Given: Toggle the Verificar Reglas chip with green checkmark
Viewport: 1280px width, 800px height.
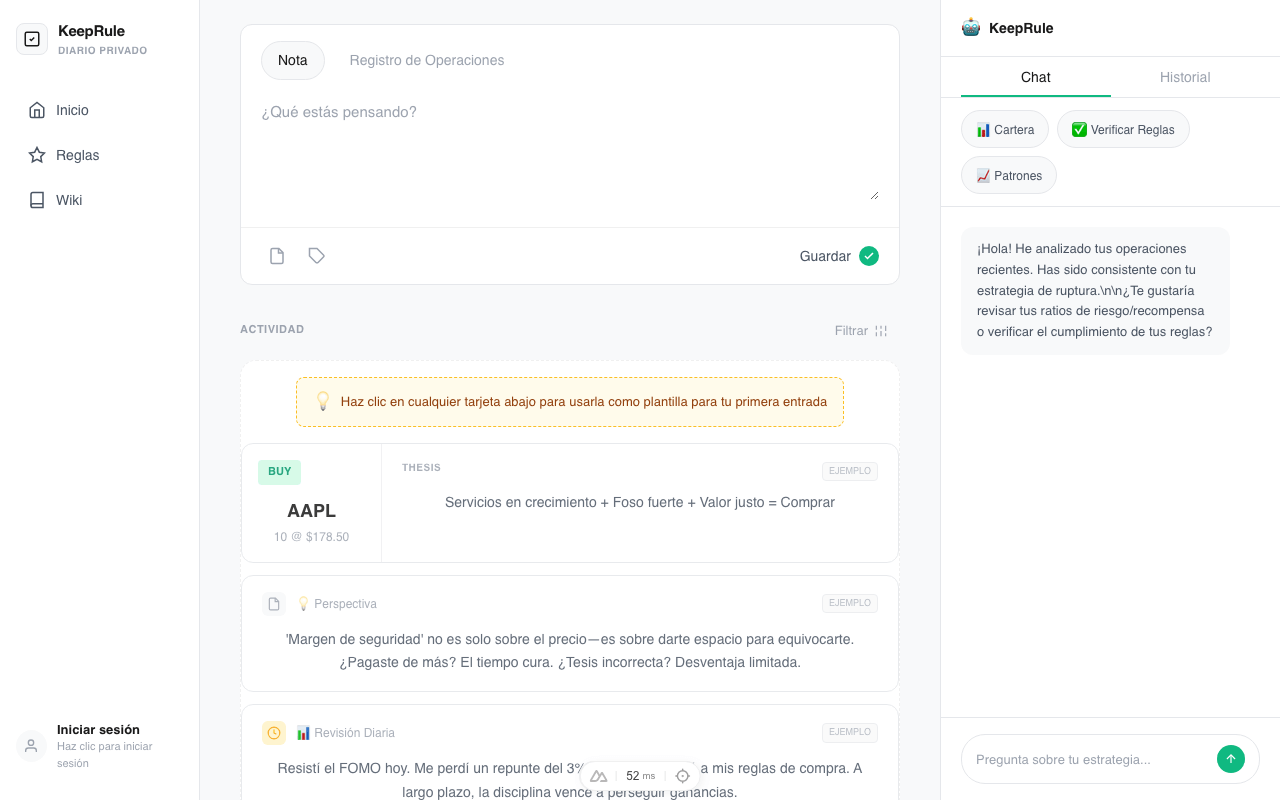Looking at the screenshot, I should [1123, 129].
